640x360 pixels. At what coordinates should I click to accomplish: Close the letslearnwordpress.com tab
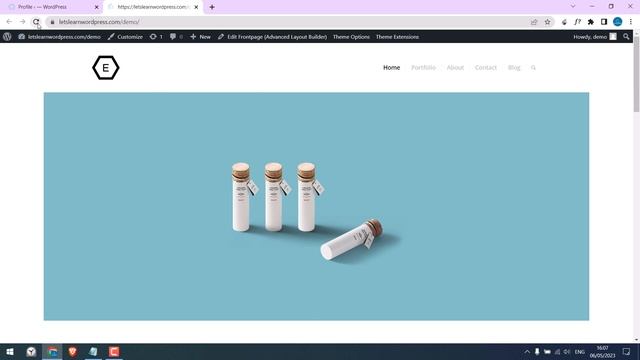(x=196, y=7)
